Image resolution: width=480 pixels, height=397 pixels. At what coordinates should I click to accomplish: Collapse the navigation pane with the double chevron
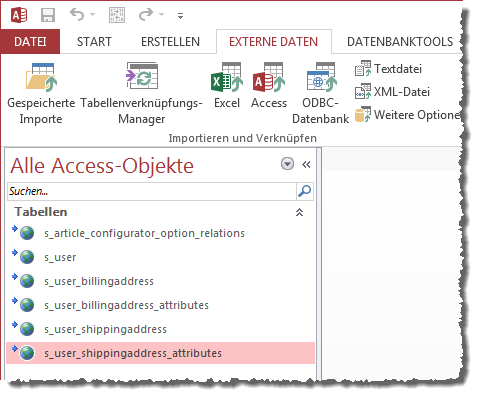(306, 164)
